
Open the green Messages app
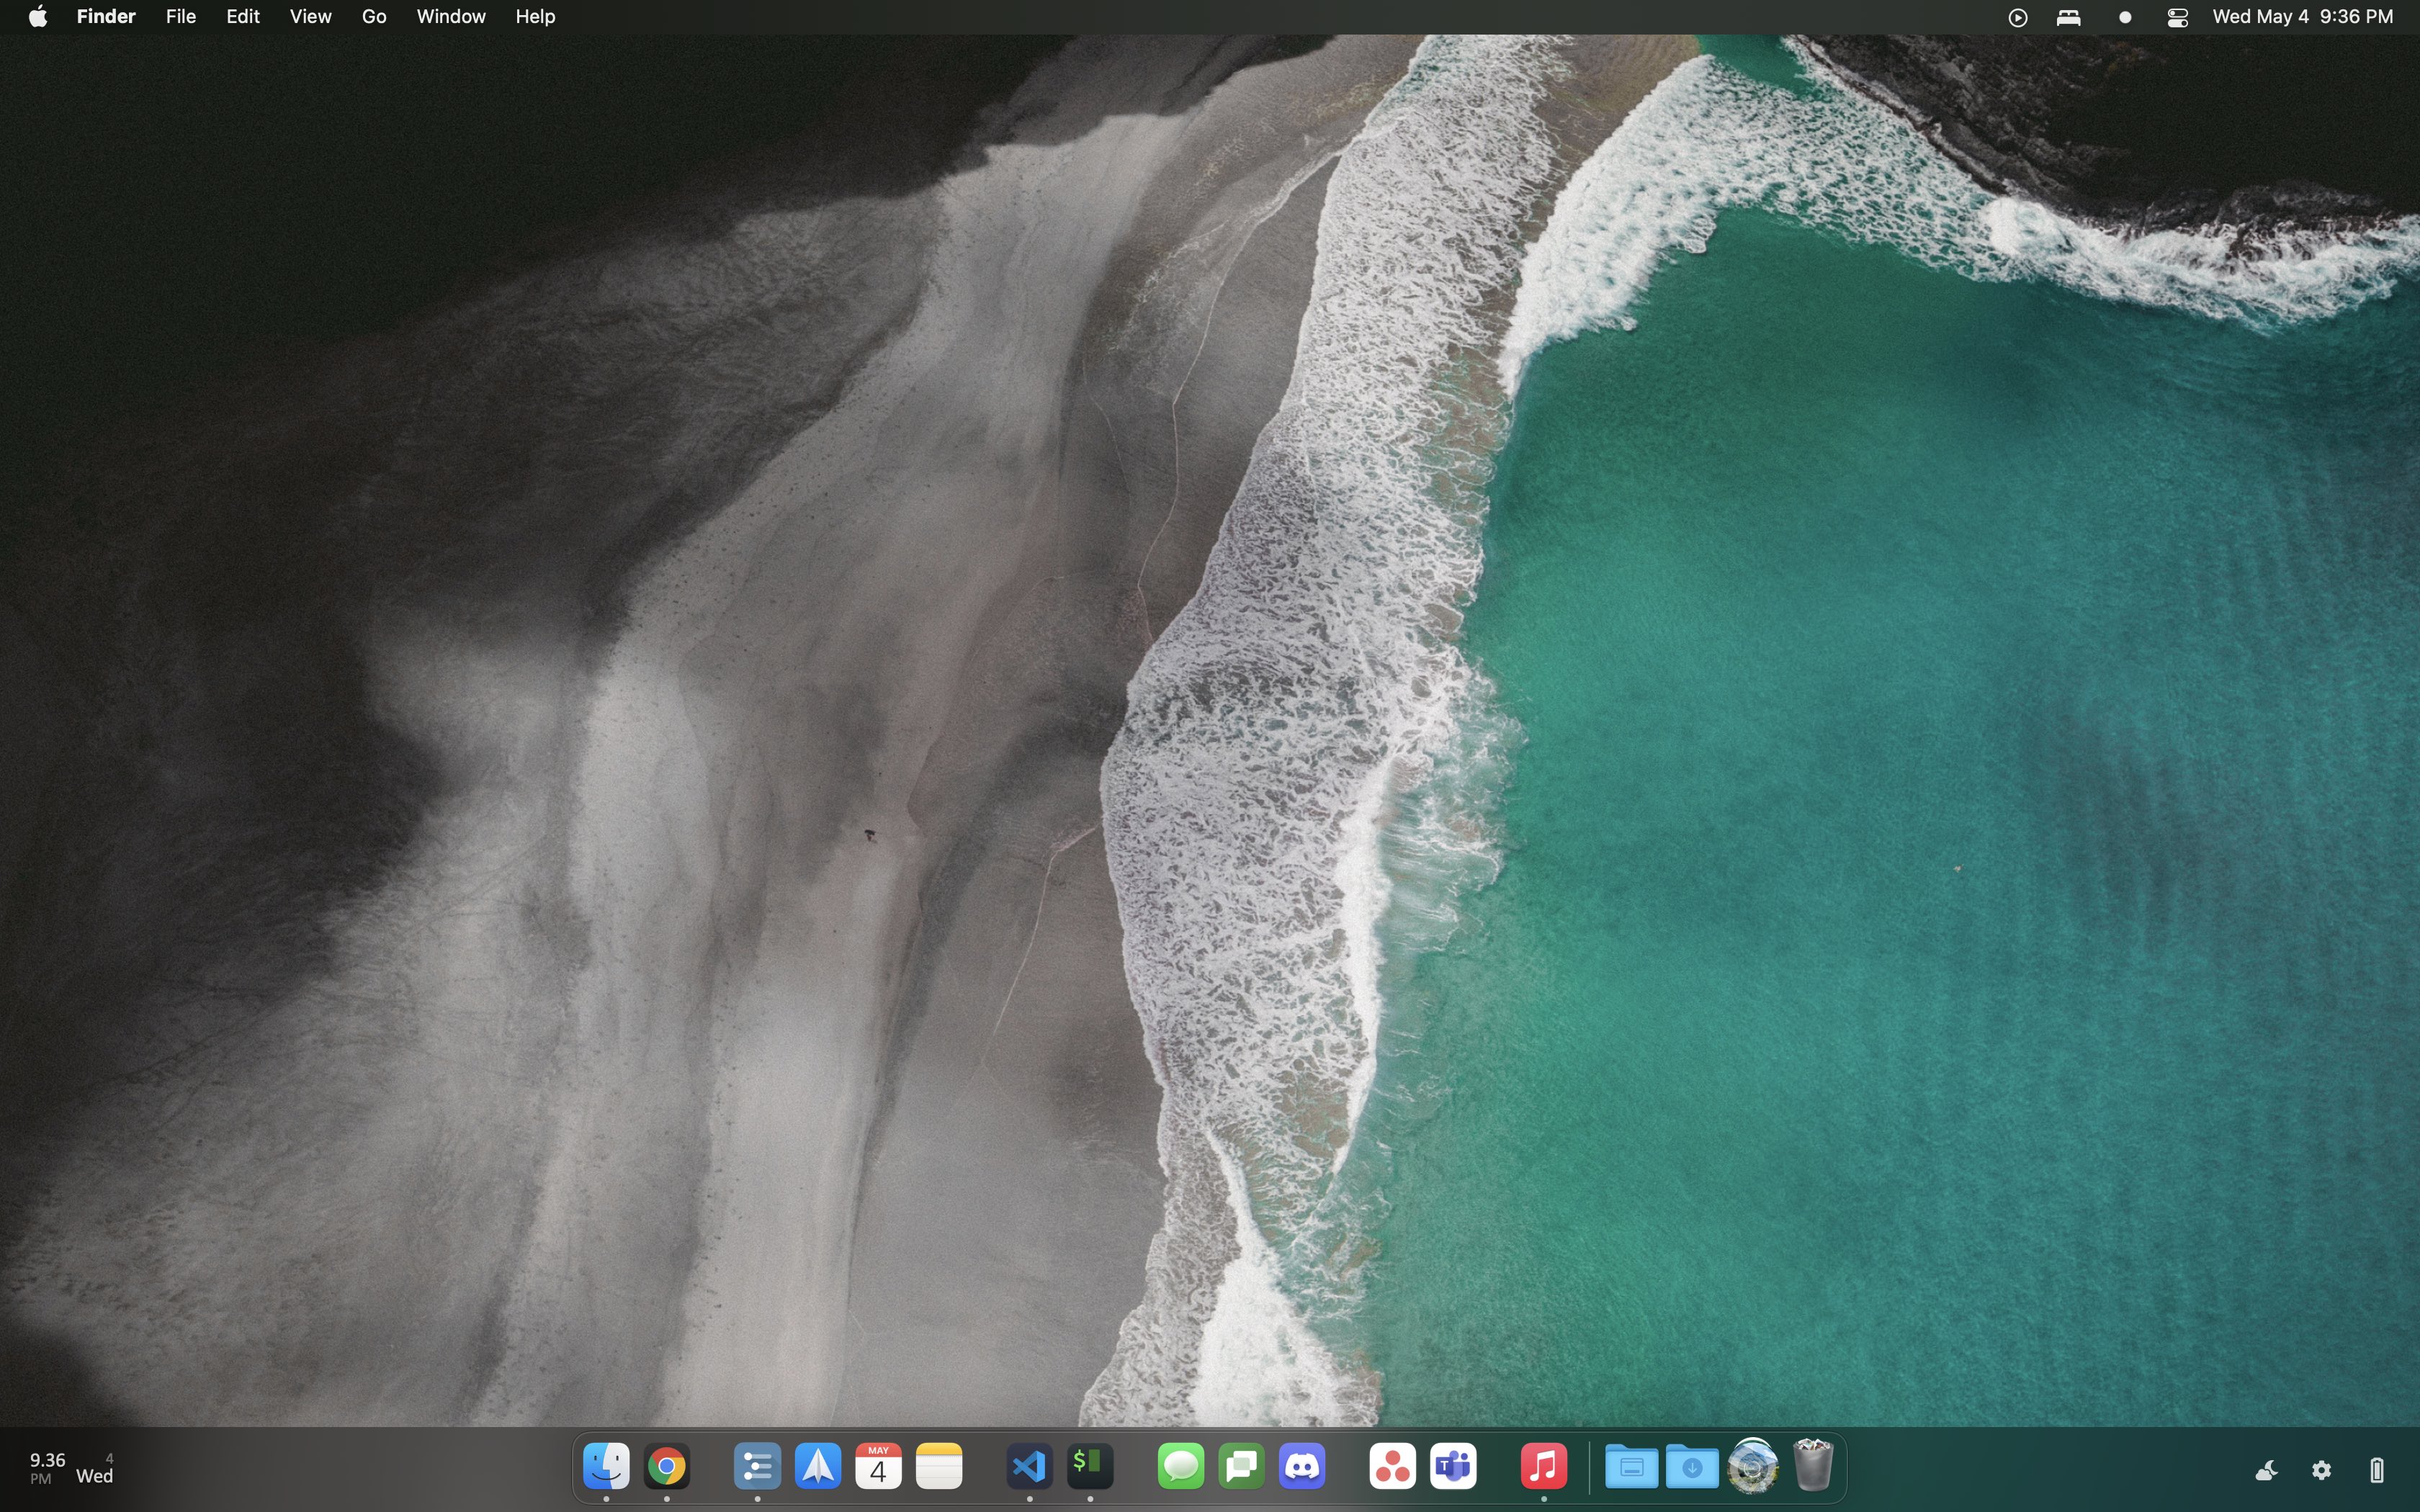point(1181,1467)
